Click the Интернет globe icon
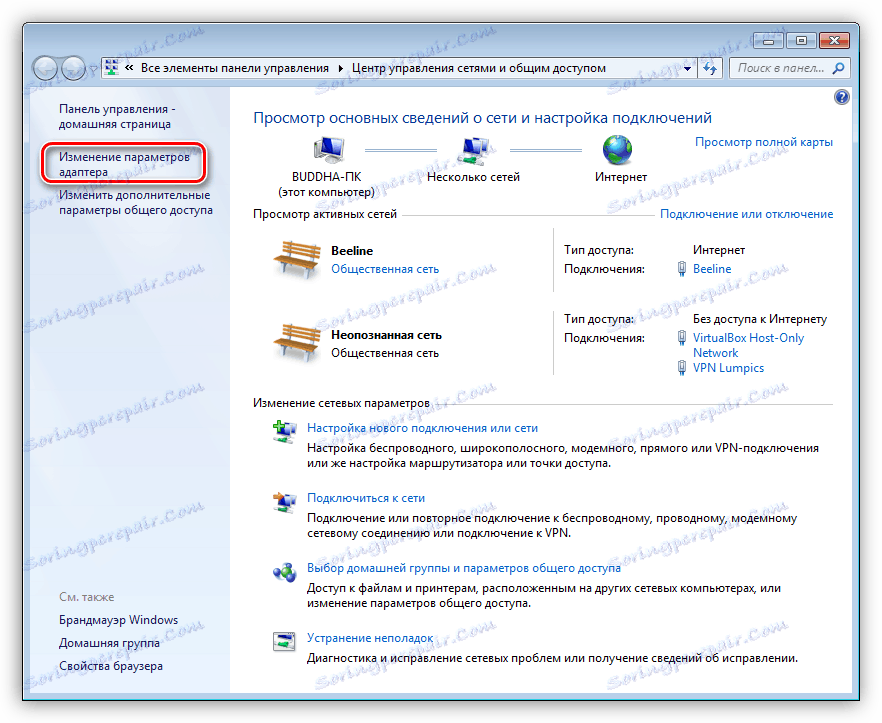Image resolution: width=882 pixels, height=723 pixels. pyautogui.click(x=618, y=150)
